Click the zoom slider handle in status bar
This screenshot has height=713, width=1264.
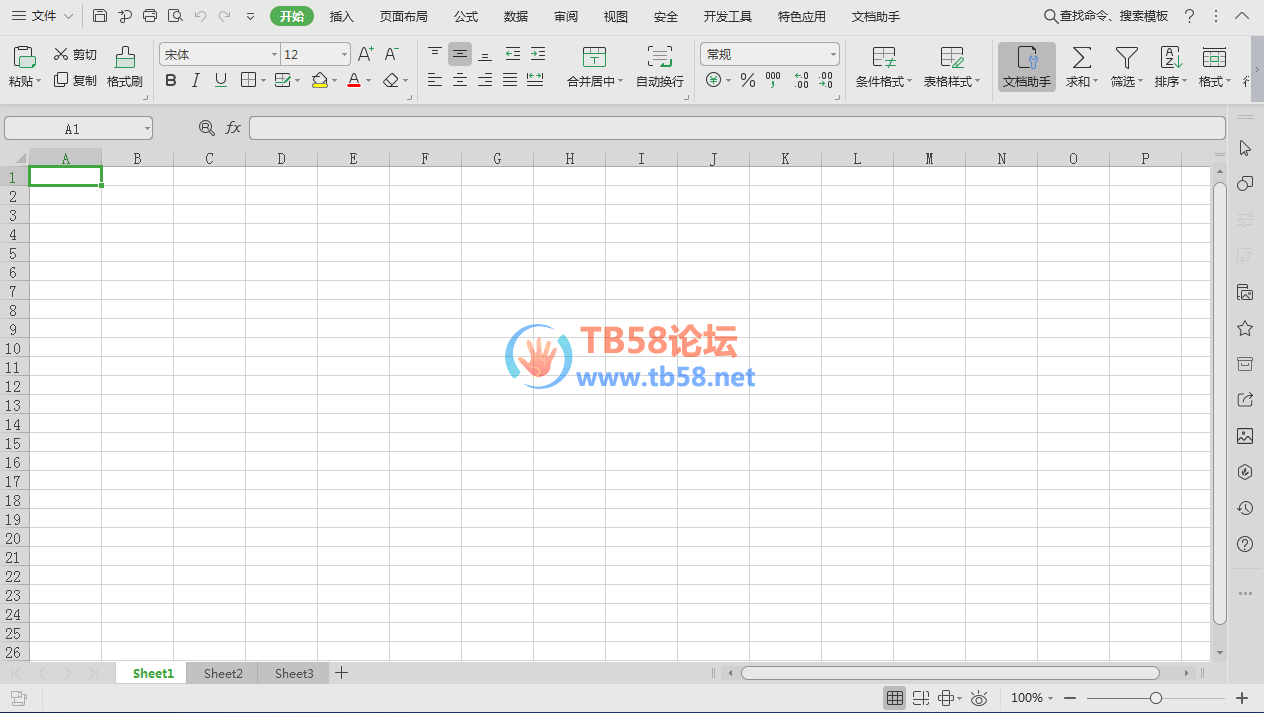(1156, 698)
